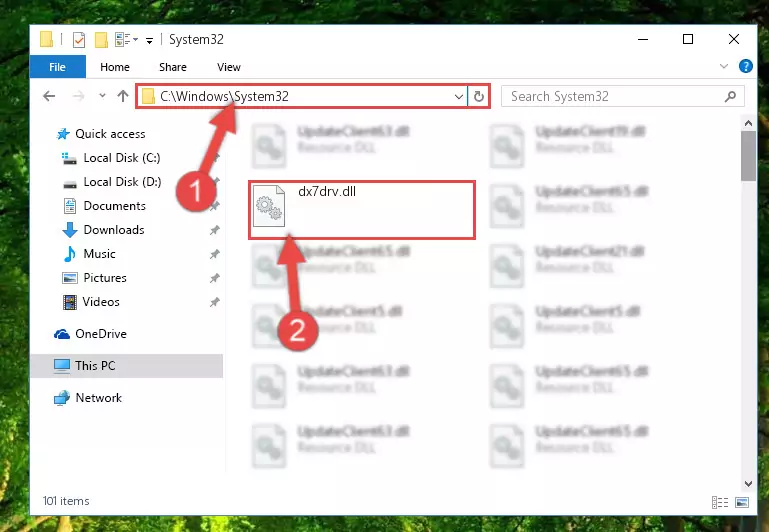Click the pin icon next to Downloads
769x532 pixels.
214,230
